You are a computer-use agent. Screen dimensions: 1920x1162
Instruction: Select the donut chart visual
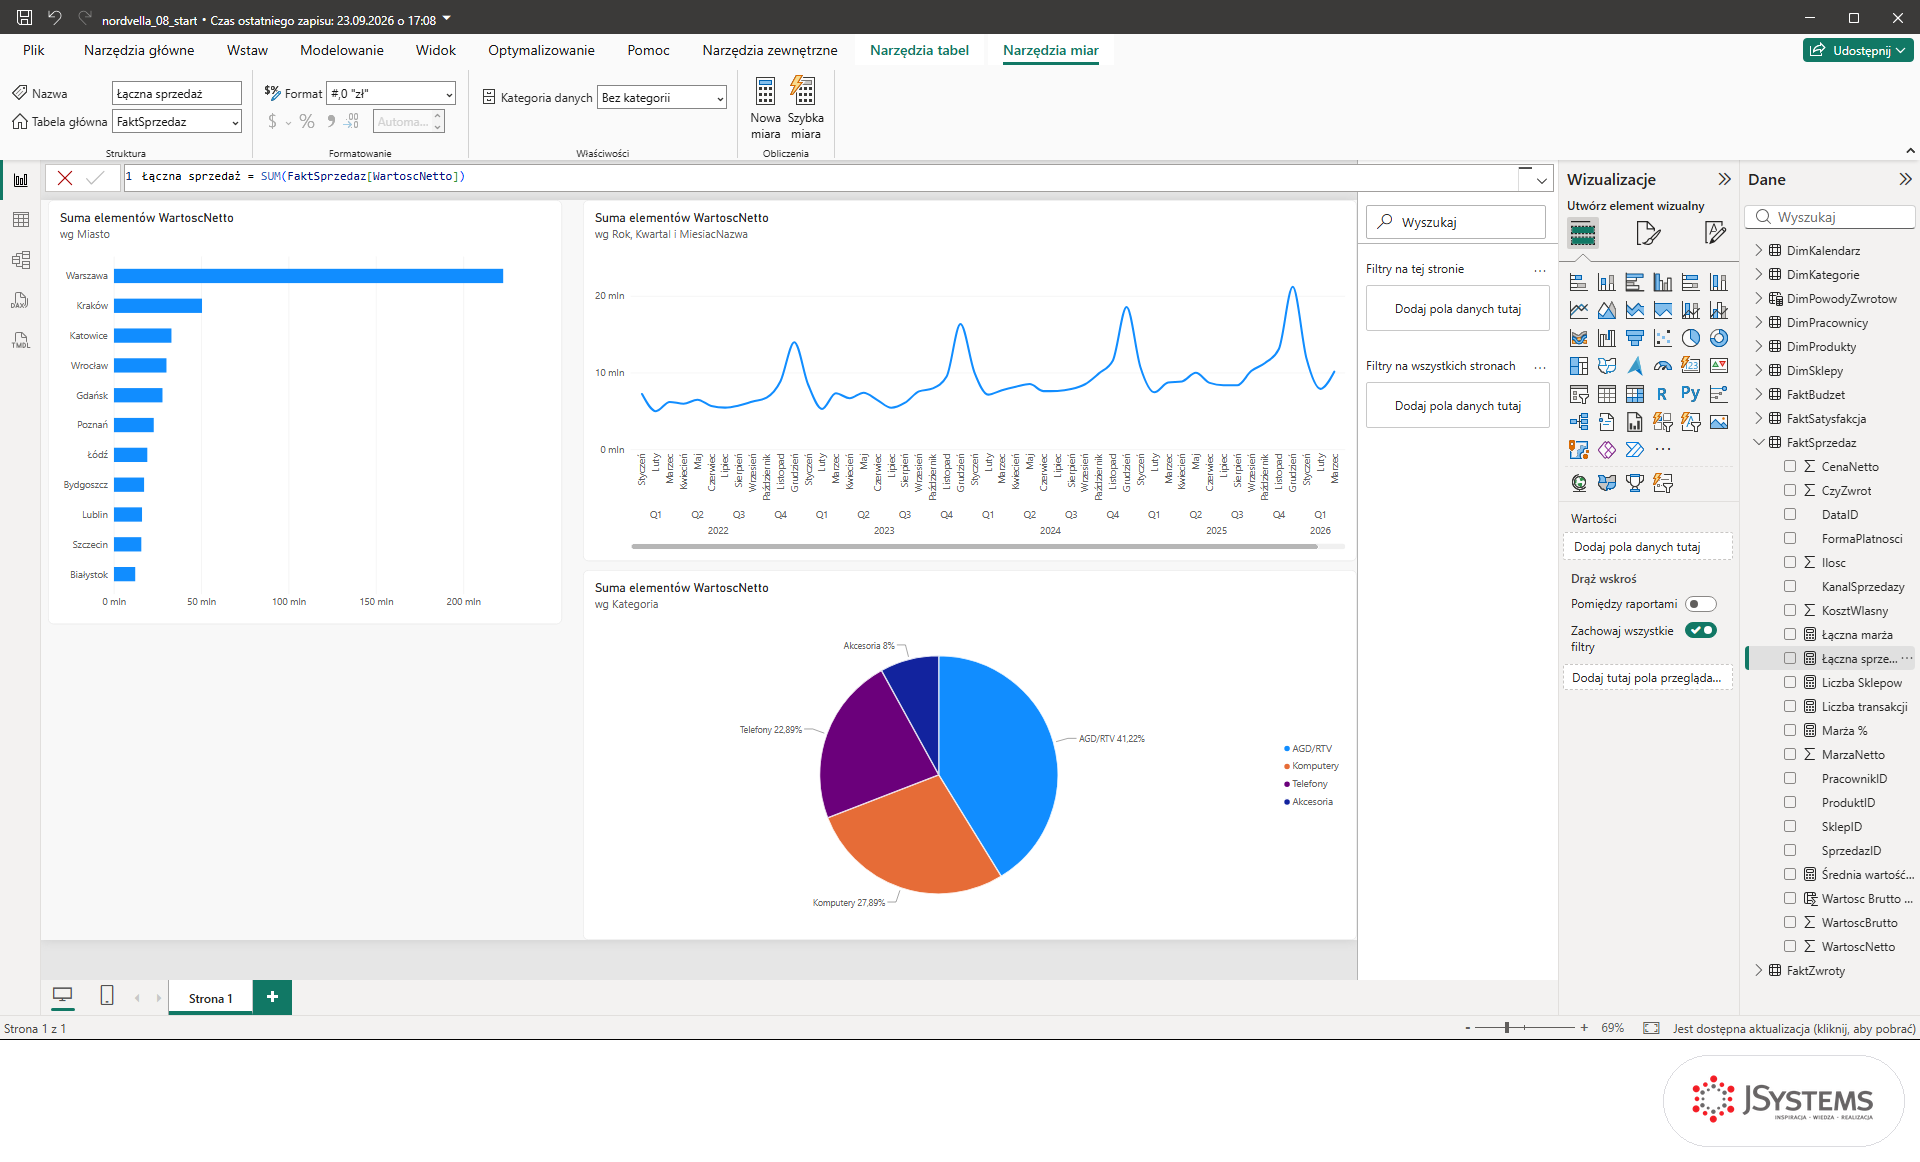click(x=1718, y=338)
